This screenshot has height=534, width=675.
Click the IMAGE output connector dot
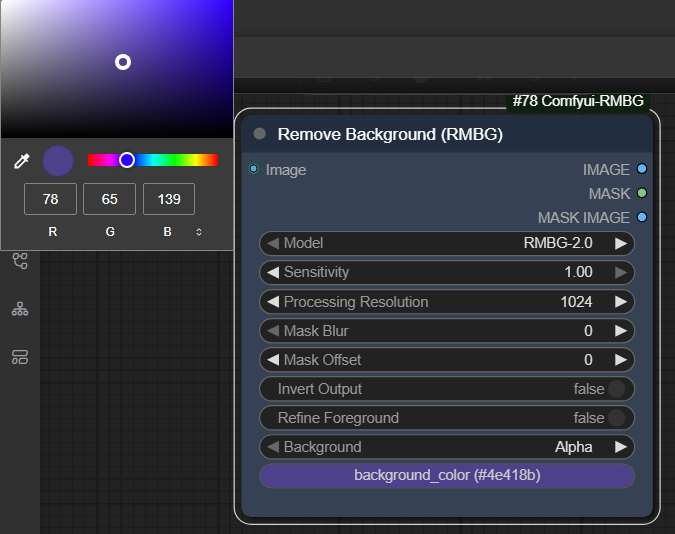click(x=642, y=170)
